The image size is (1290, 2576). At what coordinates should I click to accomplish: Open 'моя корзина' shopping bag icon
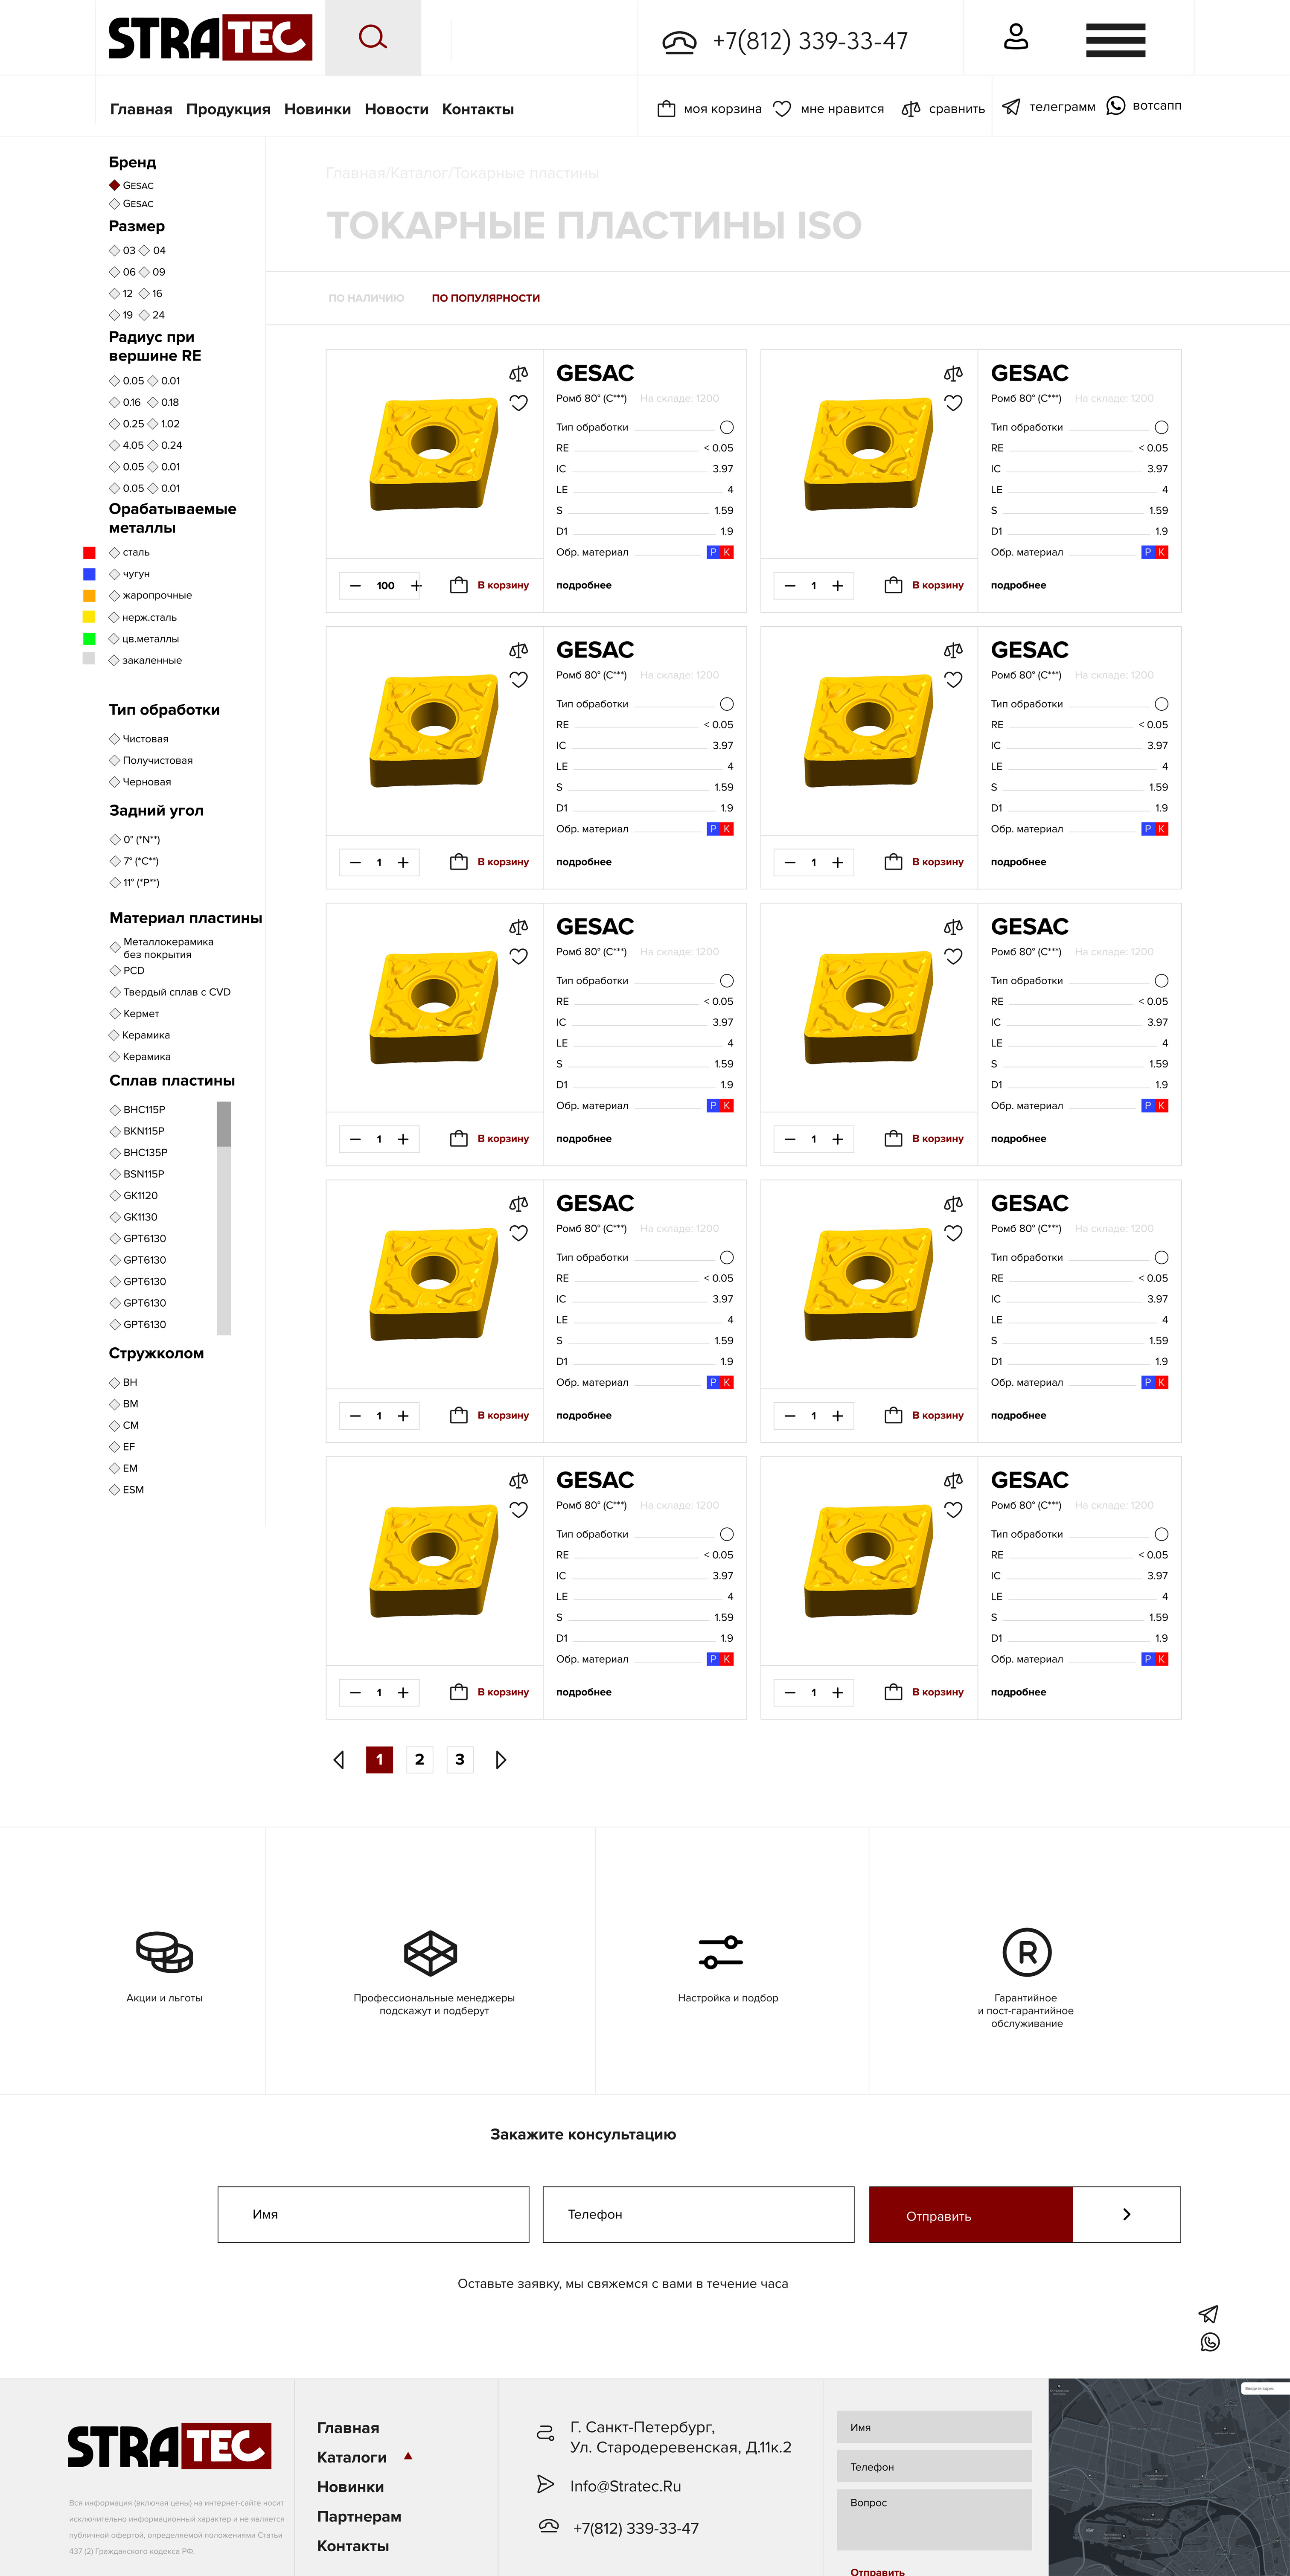click(x=666, y=108)
